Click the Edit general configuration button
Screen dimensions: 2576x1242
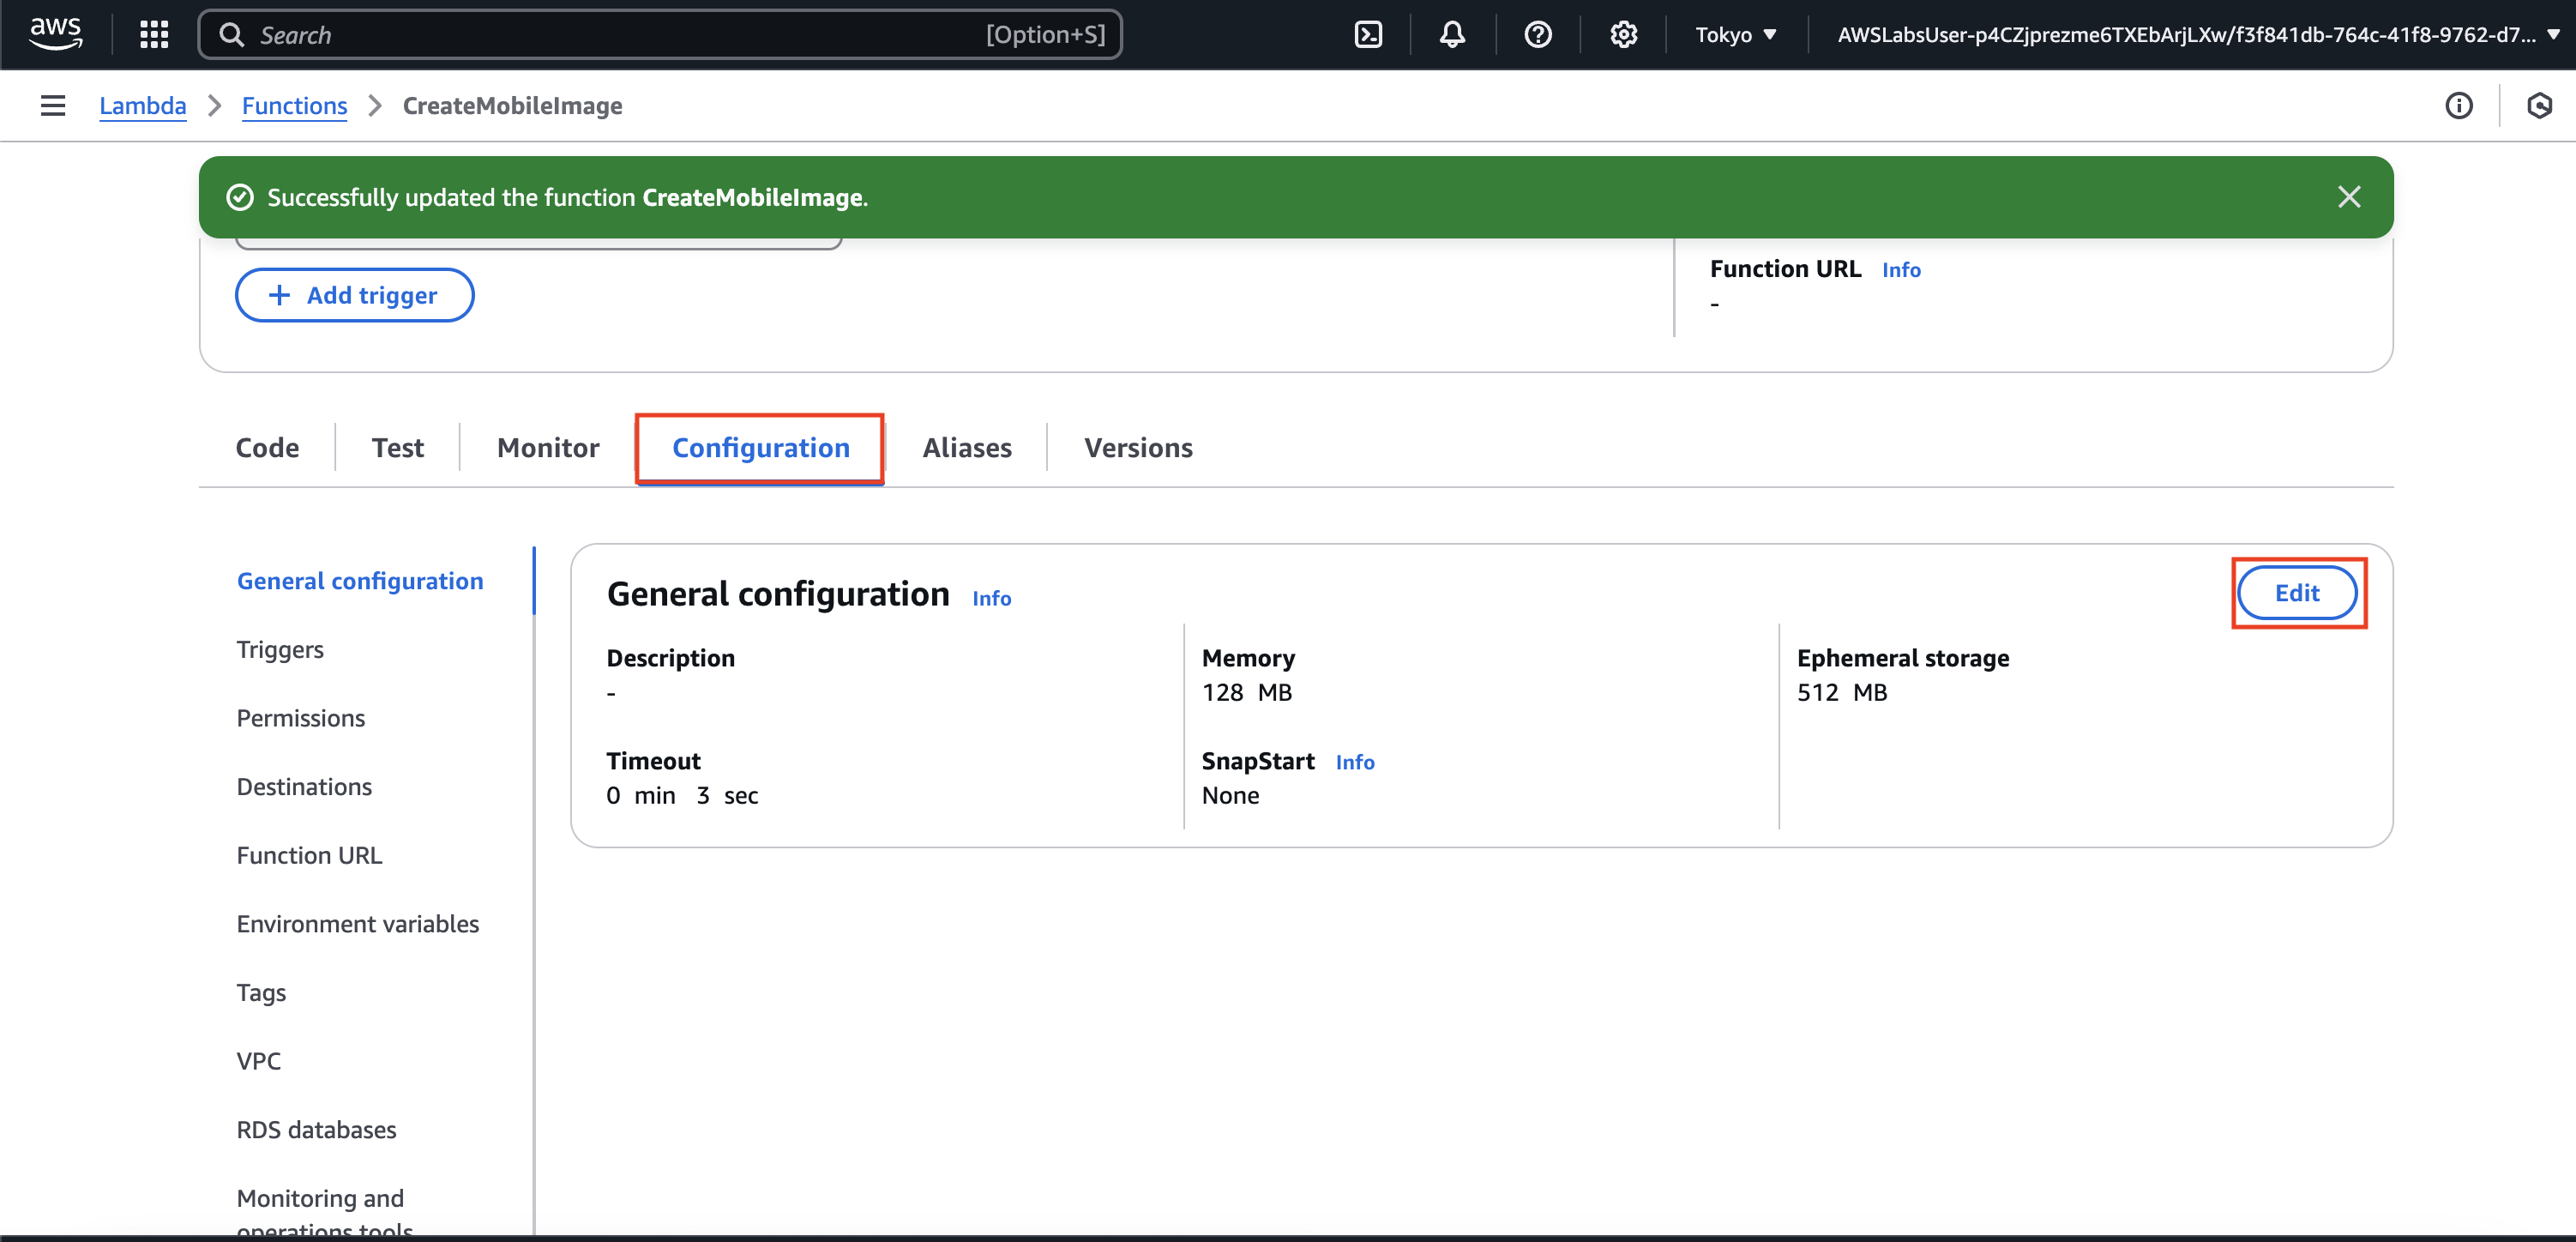click(2296, 593)
